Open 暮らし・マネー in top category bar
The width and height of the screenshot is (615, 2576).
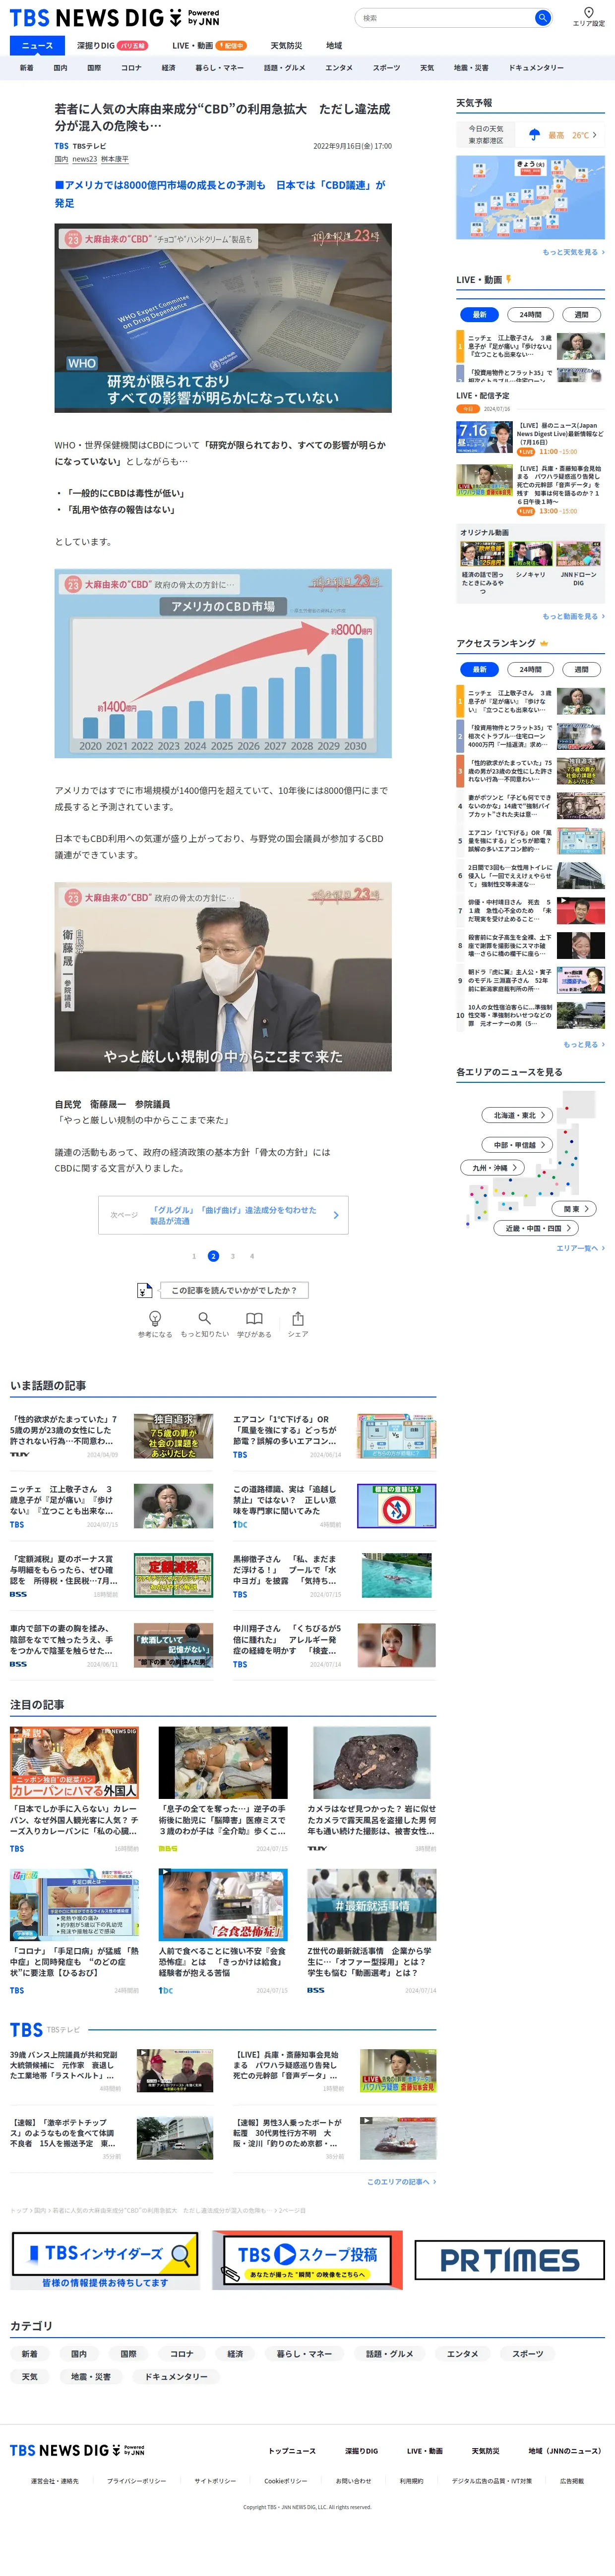219,68
